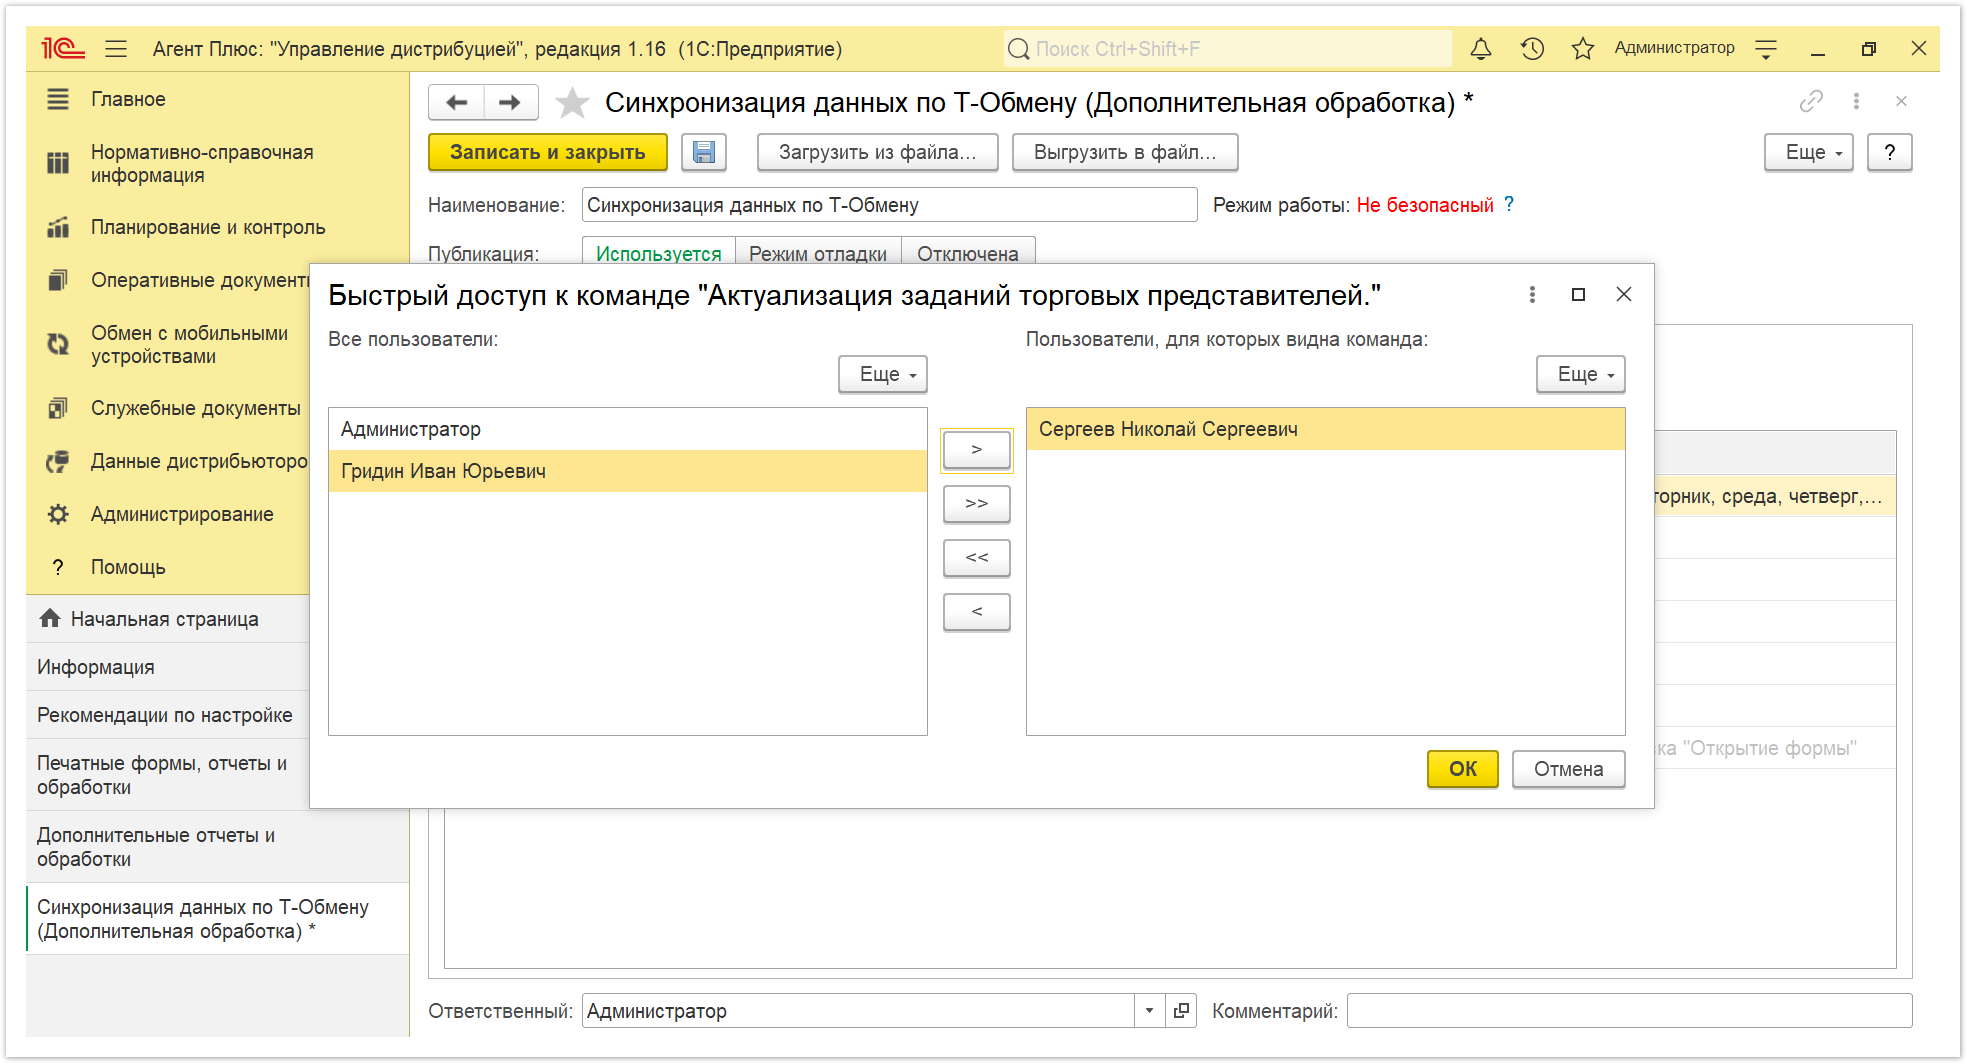
Task: Remove selected user with <
Action: tap(977, 612)
